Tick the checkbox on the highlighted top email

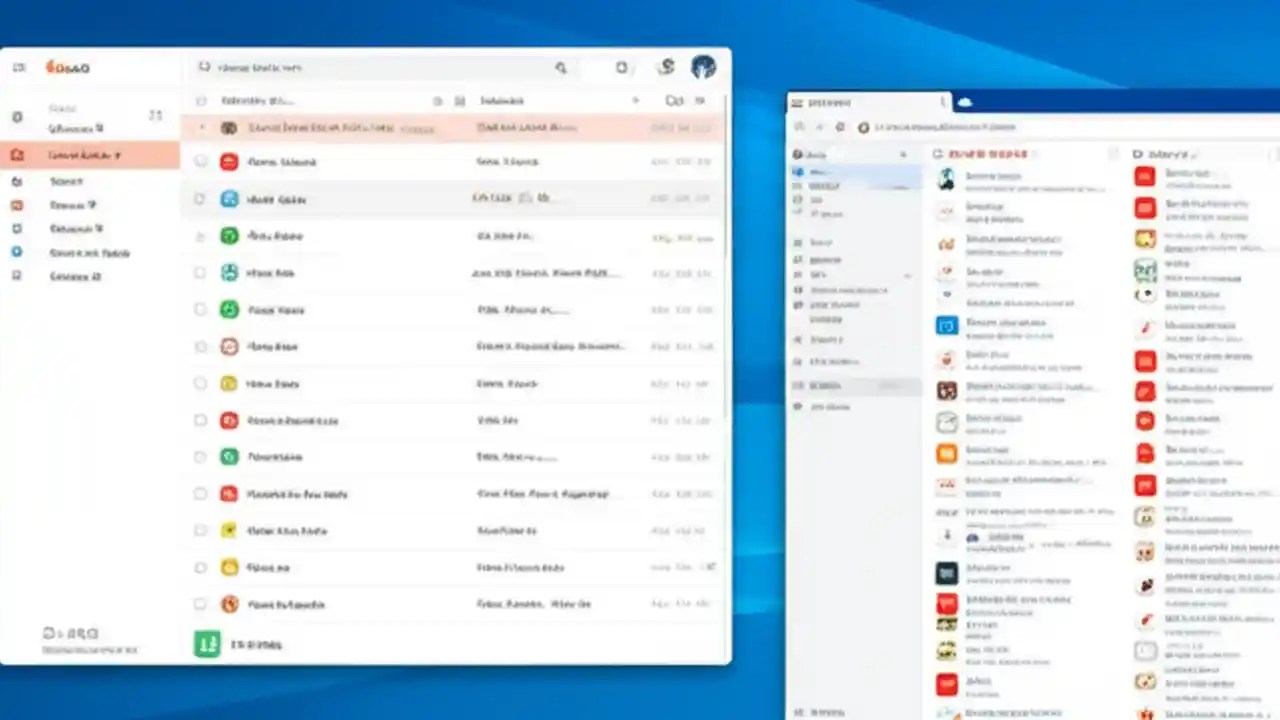(x=200, y=128)
